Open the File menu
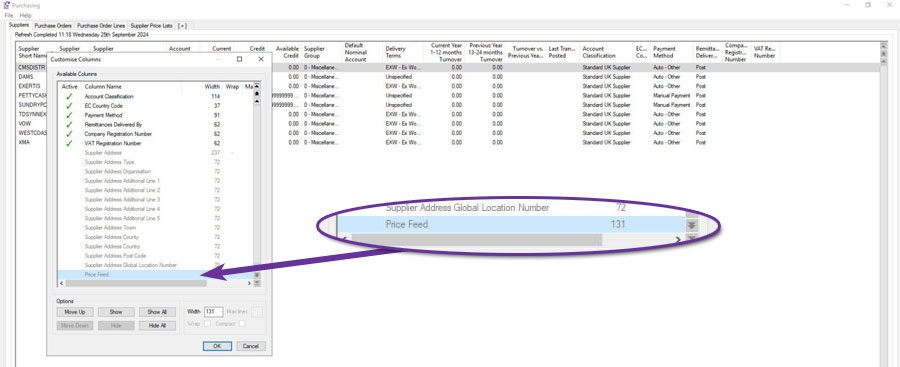The image size is (900, 367). [x=9, y=16]
